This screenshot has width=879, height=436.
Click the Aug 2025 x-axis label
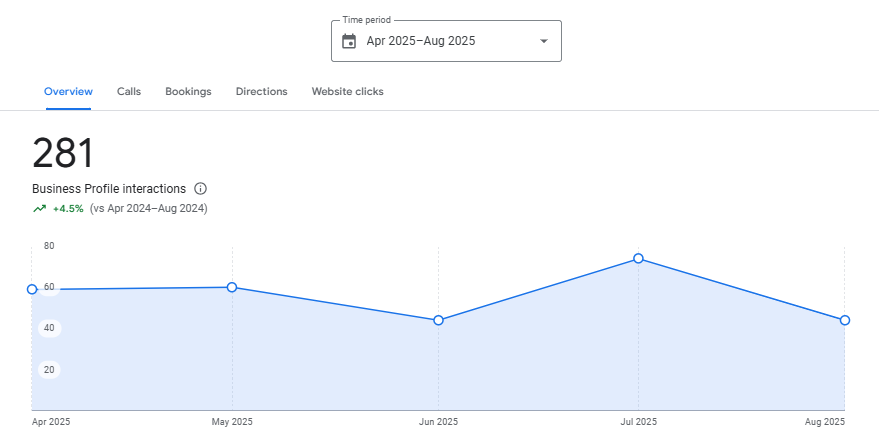(x=825, y=422)
